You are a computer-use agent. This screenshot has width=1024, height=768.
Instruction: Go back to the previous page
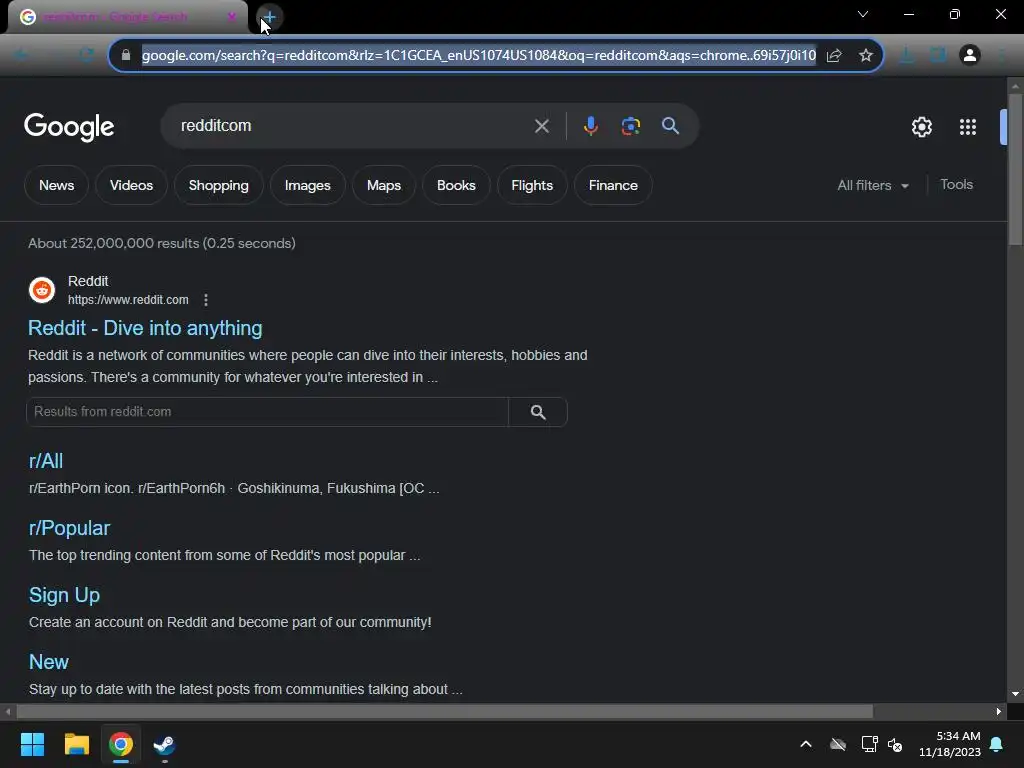(22, 55)
